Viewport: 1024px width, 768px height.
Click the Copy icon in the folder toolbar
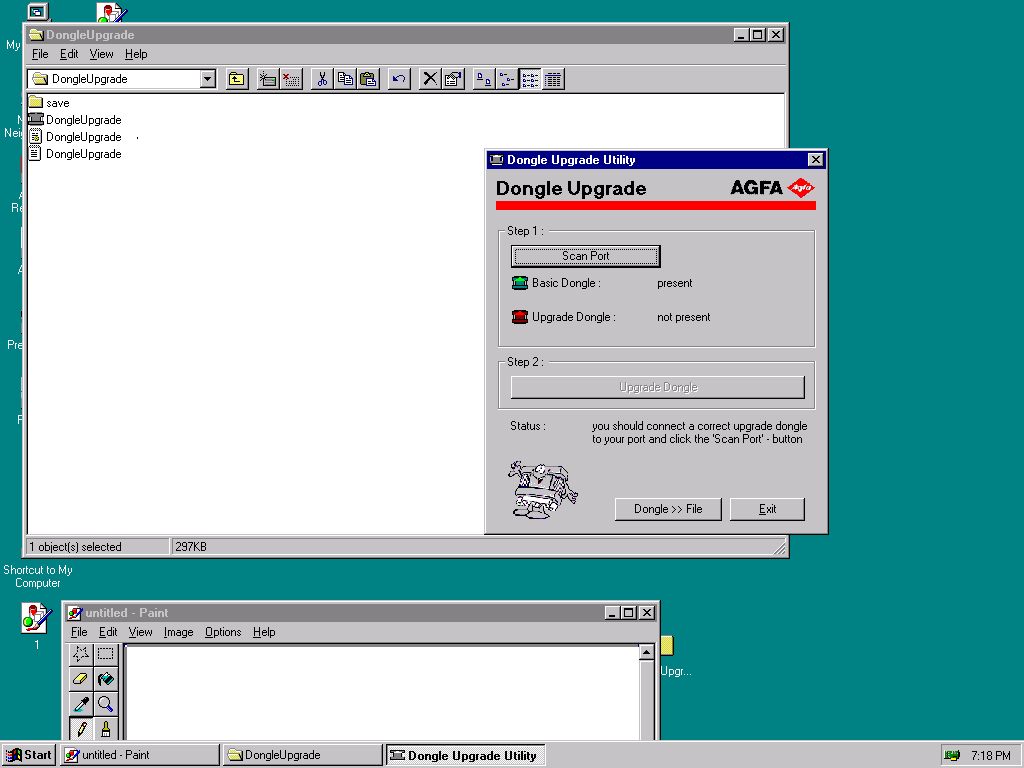(345, 79)
